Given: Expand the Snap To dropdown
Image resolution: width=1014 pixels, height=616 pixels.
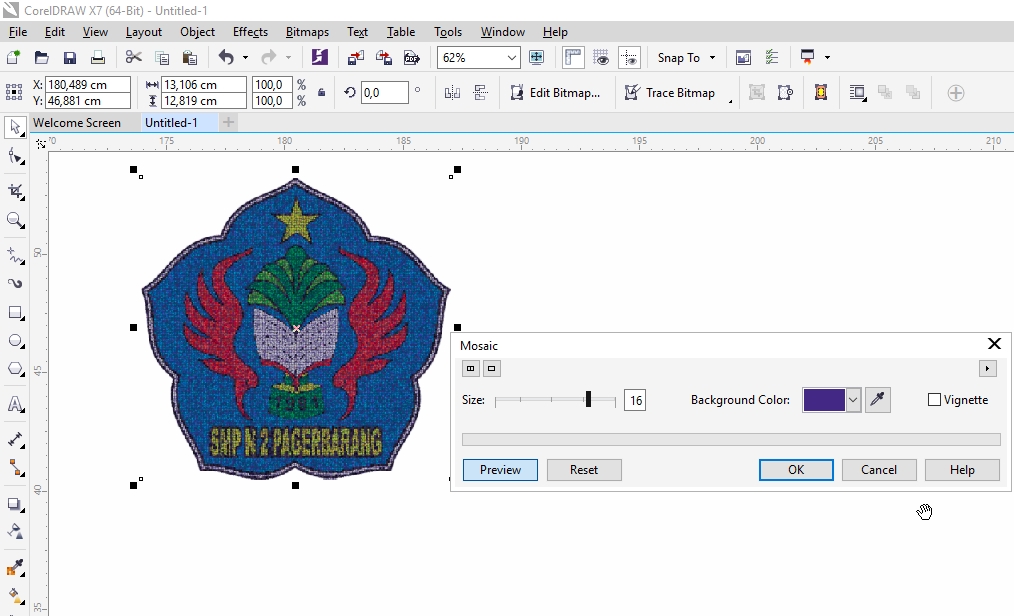Looking at the screenshot, I should 713,58.
